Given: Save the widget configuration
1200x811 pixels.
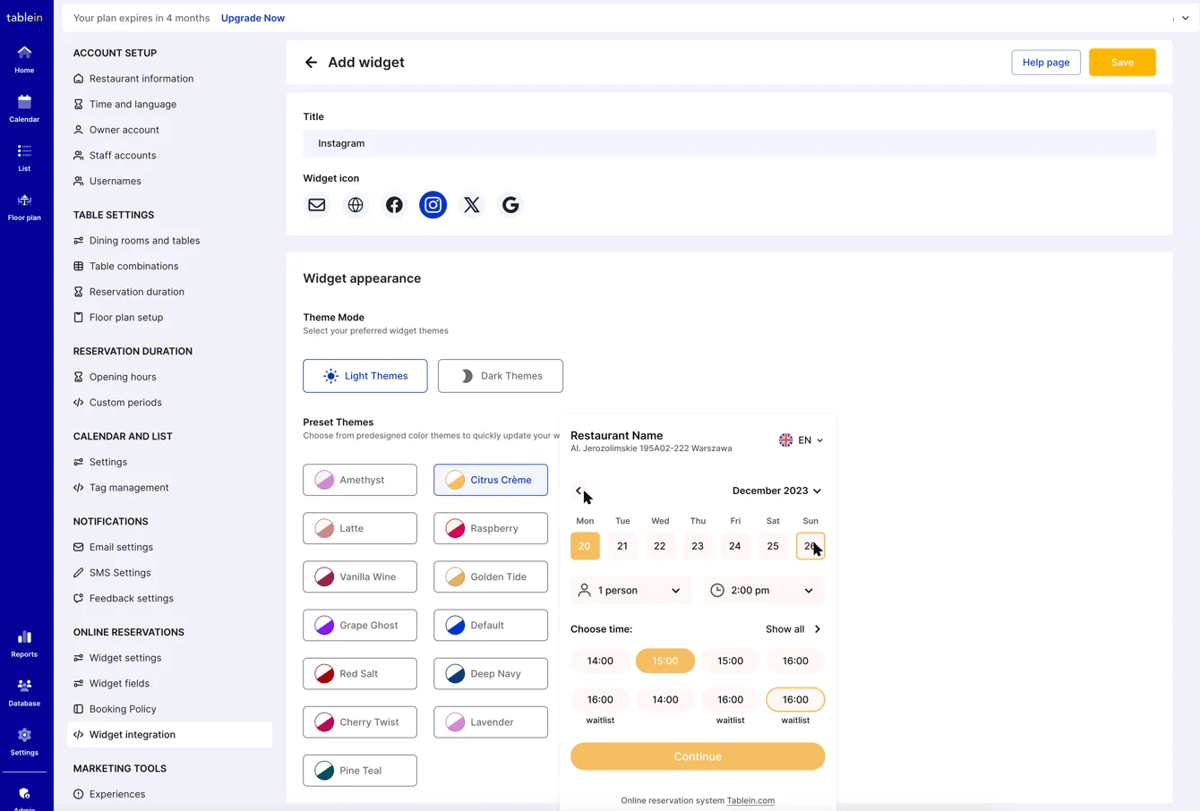Looking at the screenshot, I should coord(1122,61).
